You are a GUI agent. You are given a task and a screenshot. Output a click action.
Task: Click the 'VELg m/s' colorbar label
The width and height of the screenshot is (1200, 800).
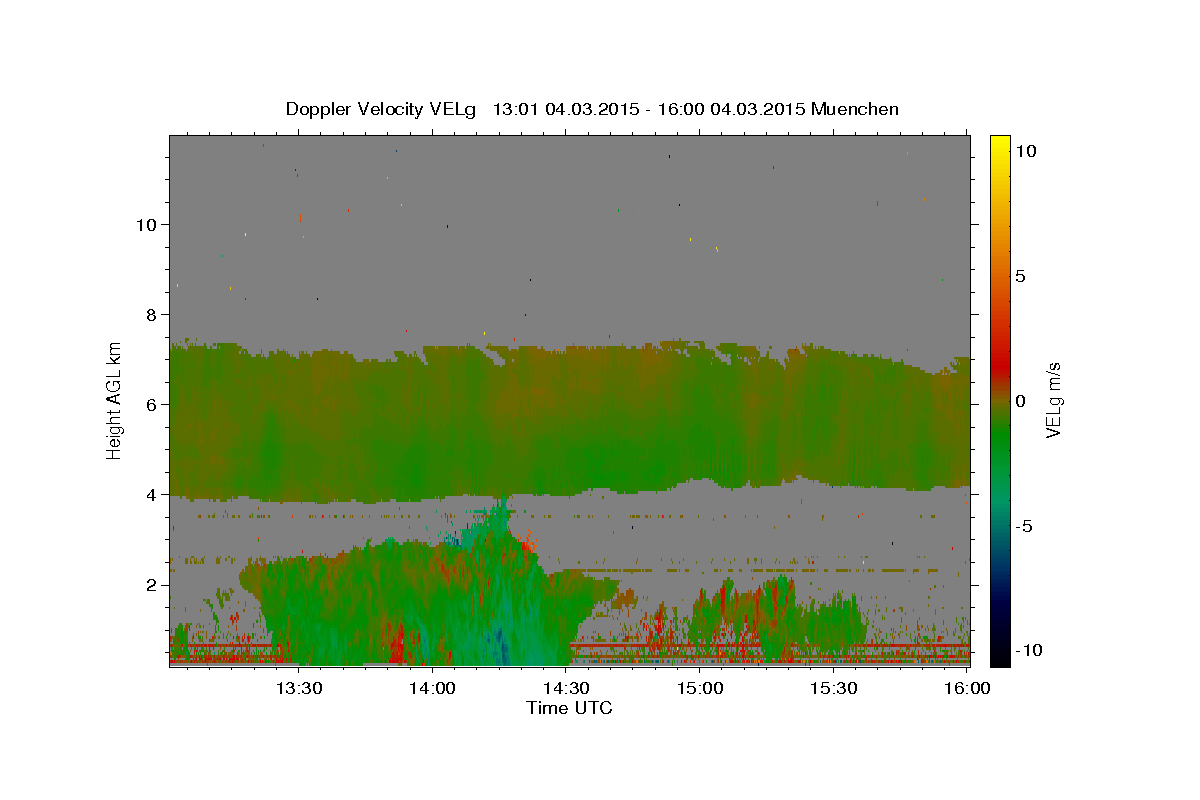click(1053, 399)
